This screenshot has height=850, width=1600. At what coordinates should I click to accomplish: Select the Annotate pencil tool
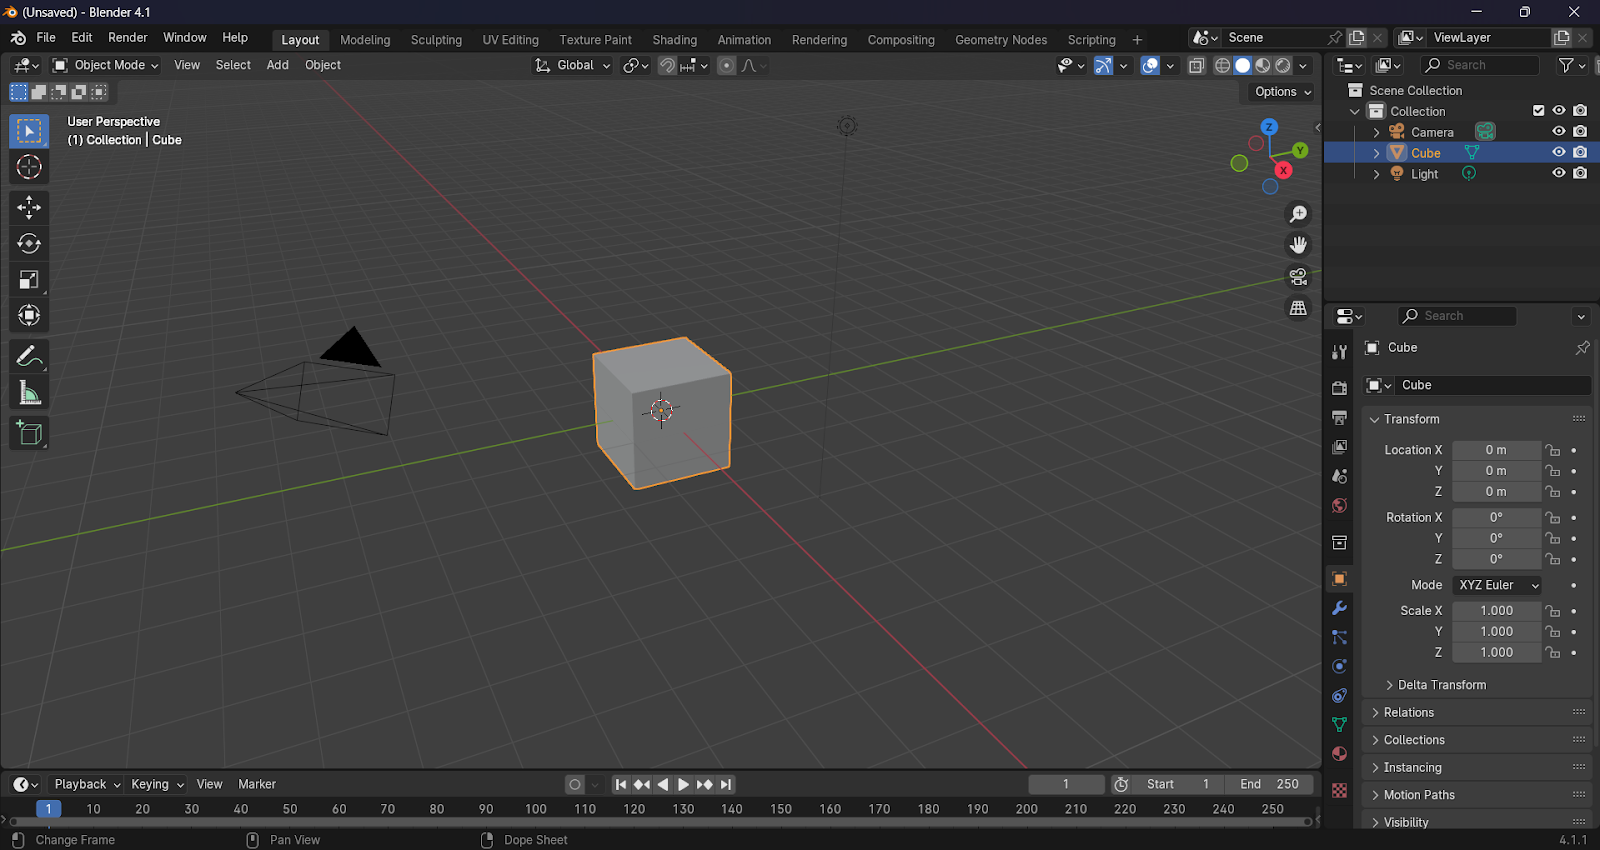[x=29, y=357]
